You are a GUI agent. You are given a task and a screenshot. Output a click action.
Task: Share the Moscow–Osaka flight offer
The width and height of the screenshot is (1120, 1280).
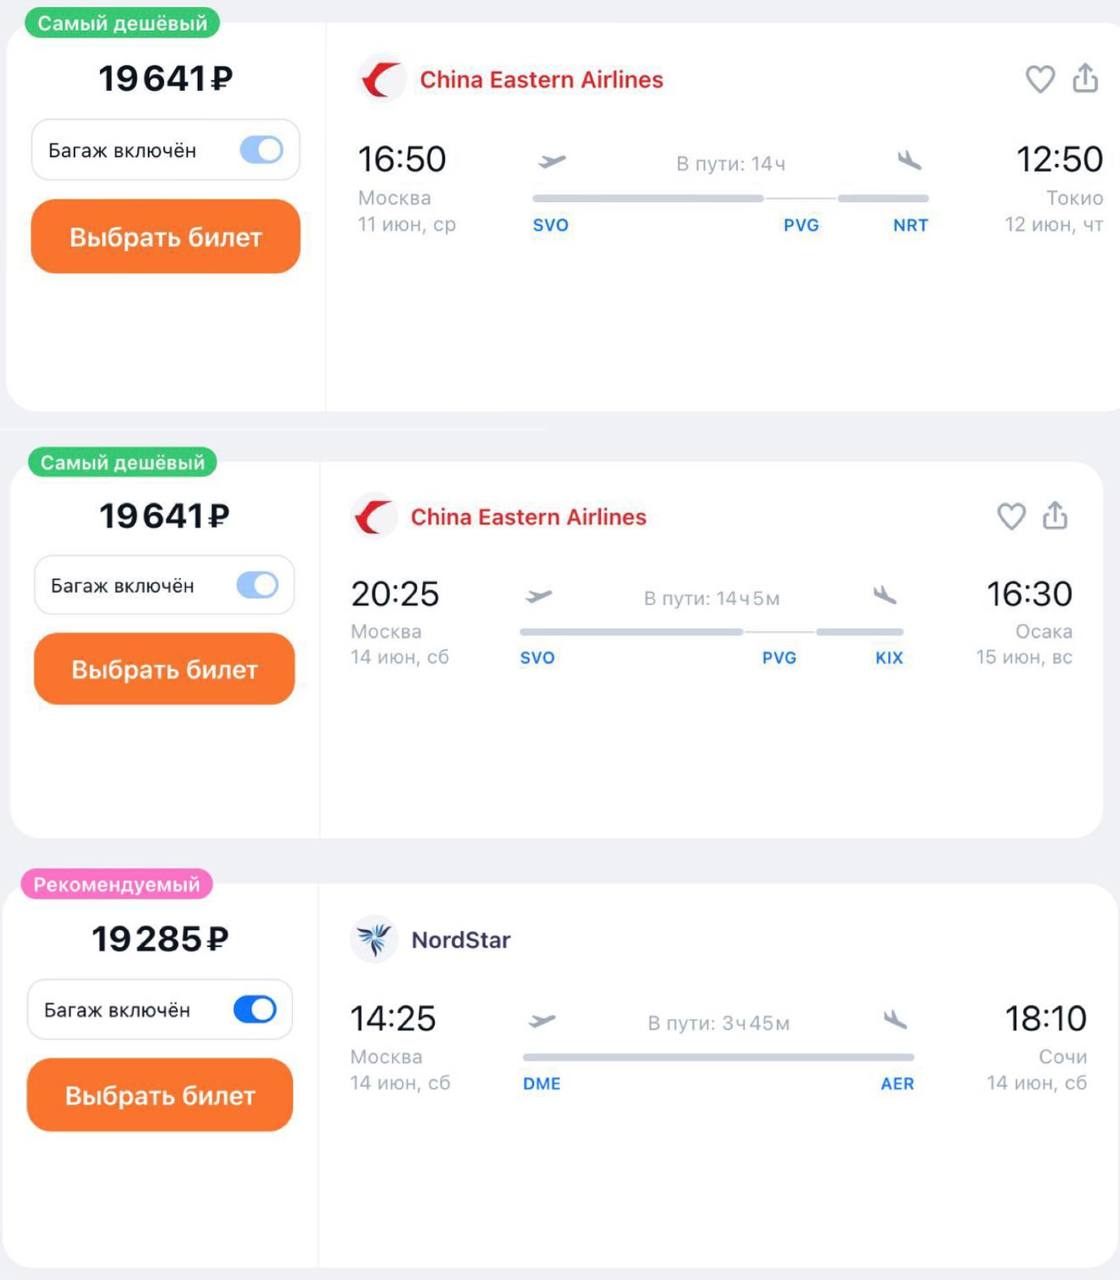(x=1055, y=515)
